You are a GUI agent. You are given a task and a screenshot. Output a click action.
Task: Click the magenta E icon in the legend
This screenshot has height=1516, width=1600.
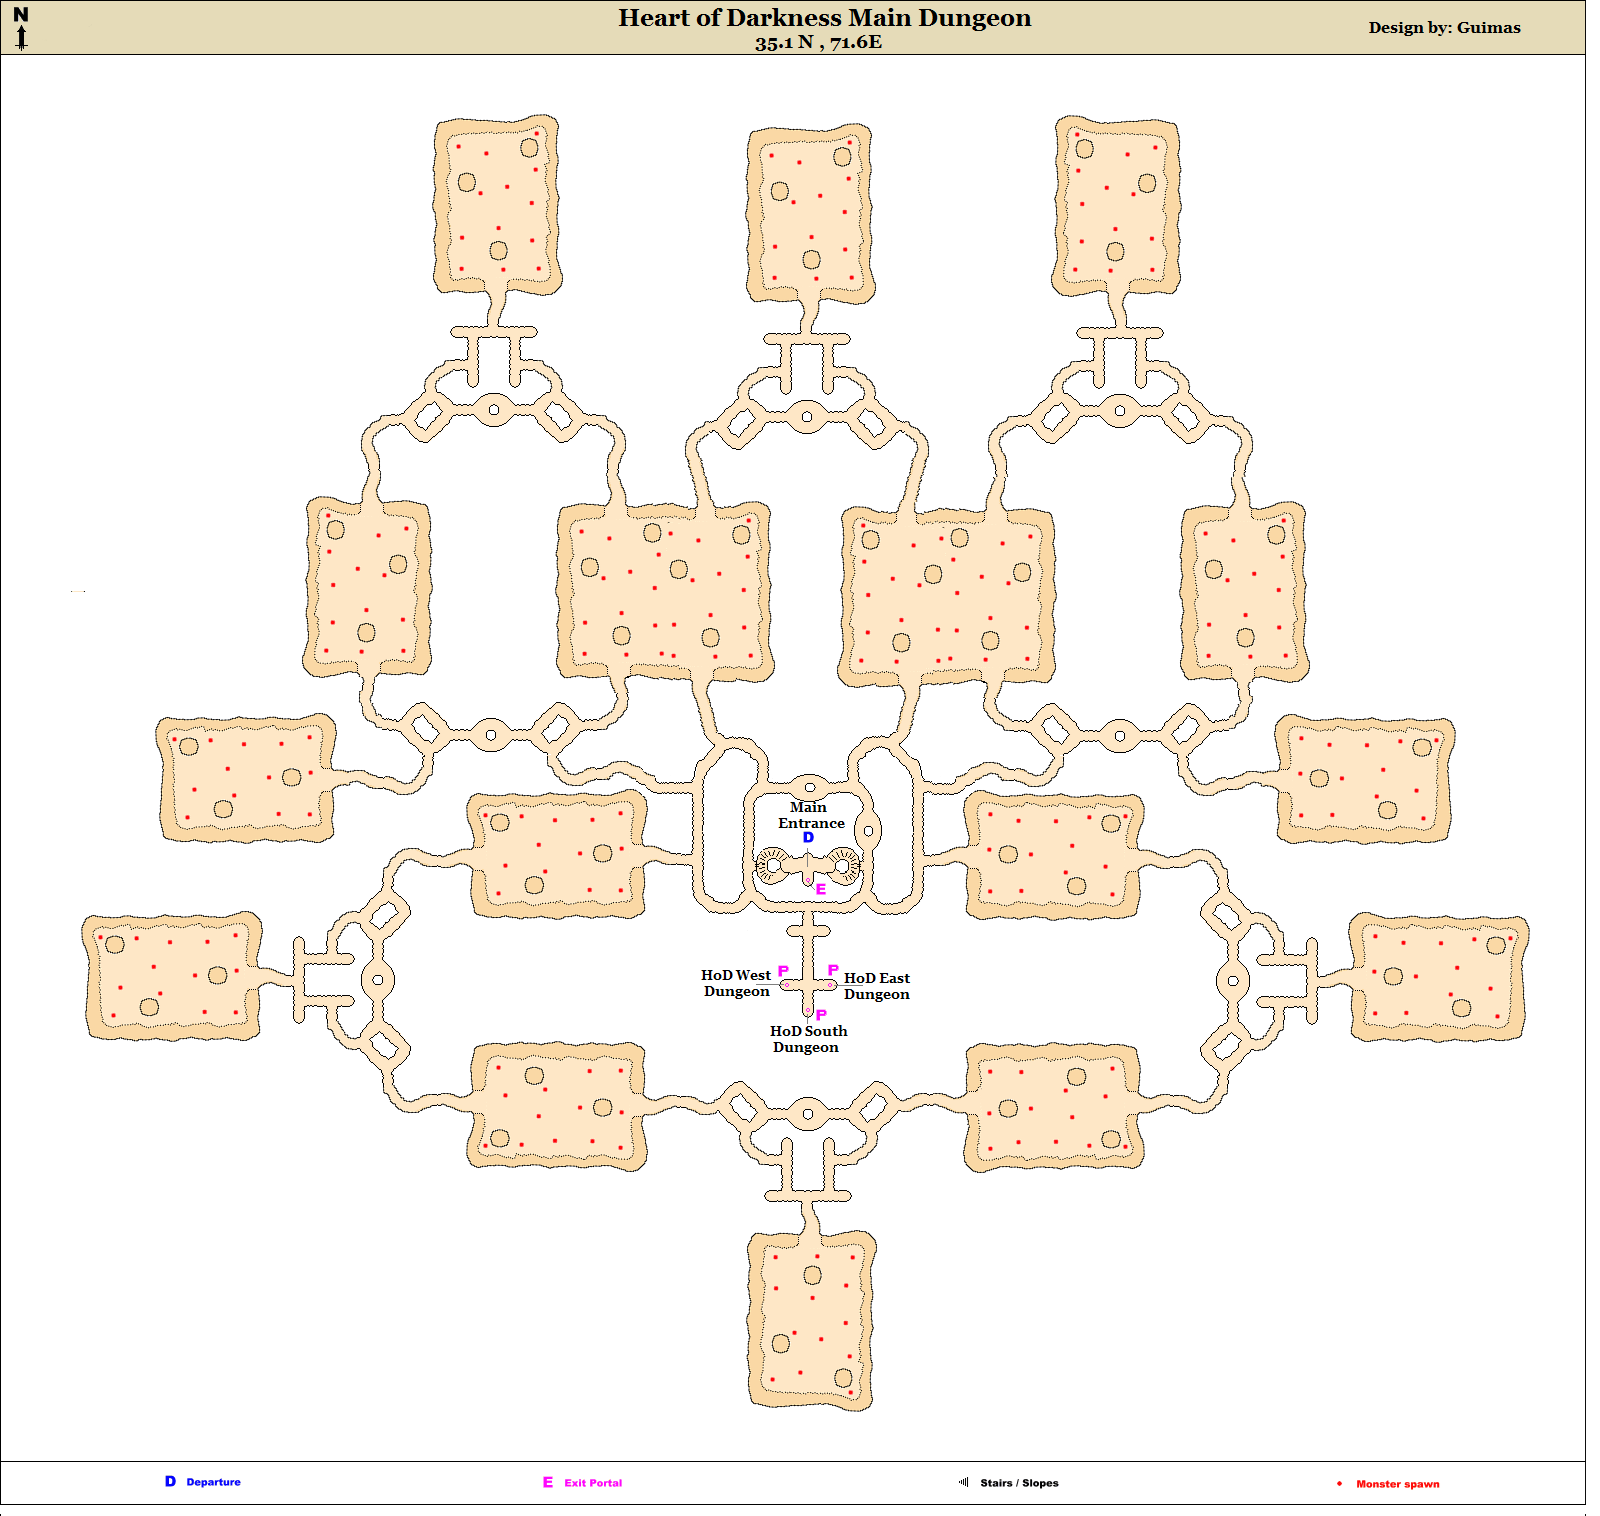coord(548,1483)
